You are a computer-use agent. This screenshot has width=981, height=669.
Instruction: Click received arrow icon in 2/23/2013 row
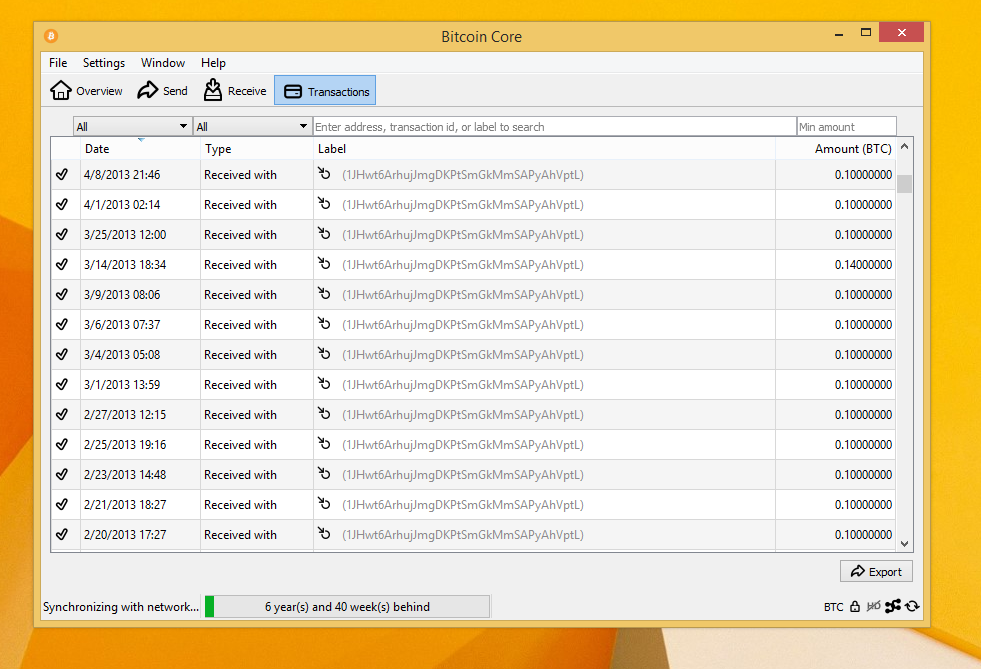point(323,473)
